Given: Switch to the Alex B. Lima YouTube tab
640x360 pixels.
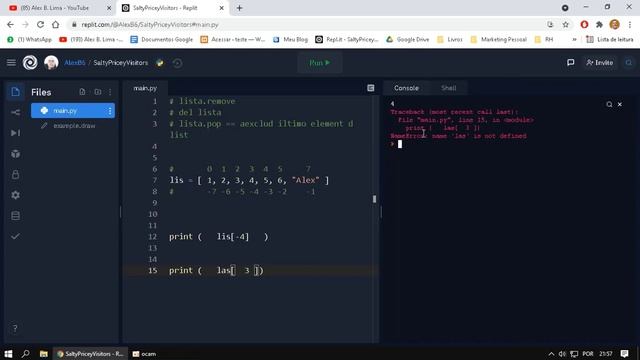Looking at the screenshot, I should click(54, 8).
